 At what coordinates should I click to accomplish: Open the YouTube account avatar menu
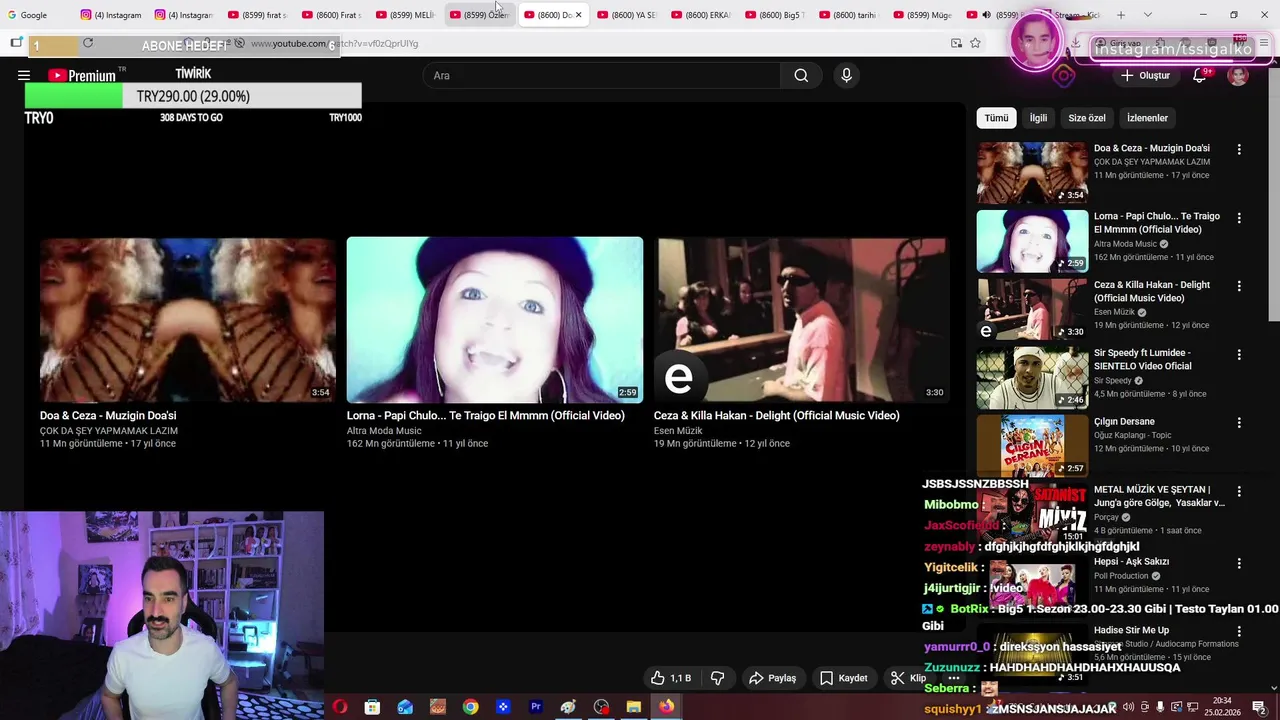tap(1238, 75)
